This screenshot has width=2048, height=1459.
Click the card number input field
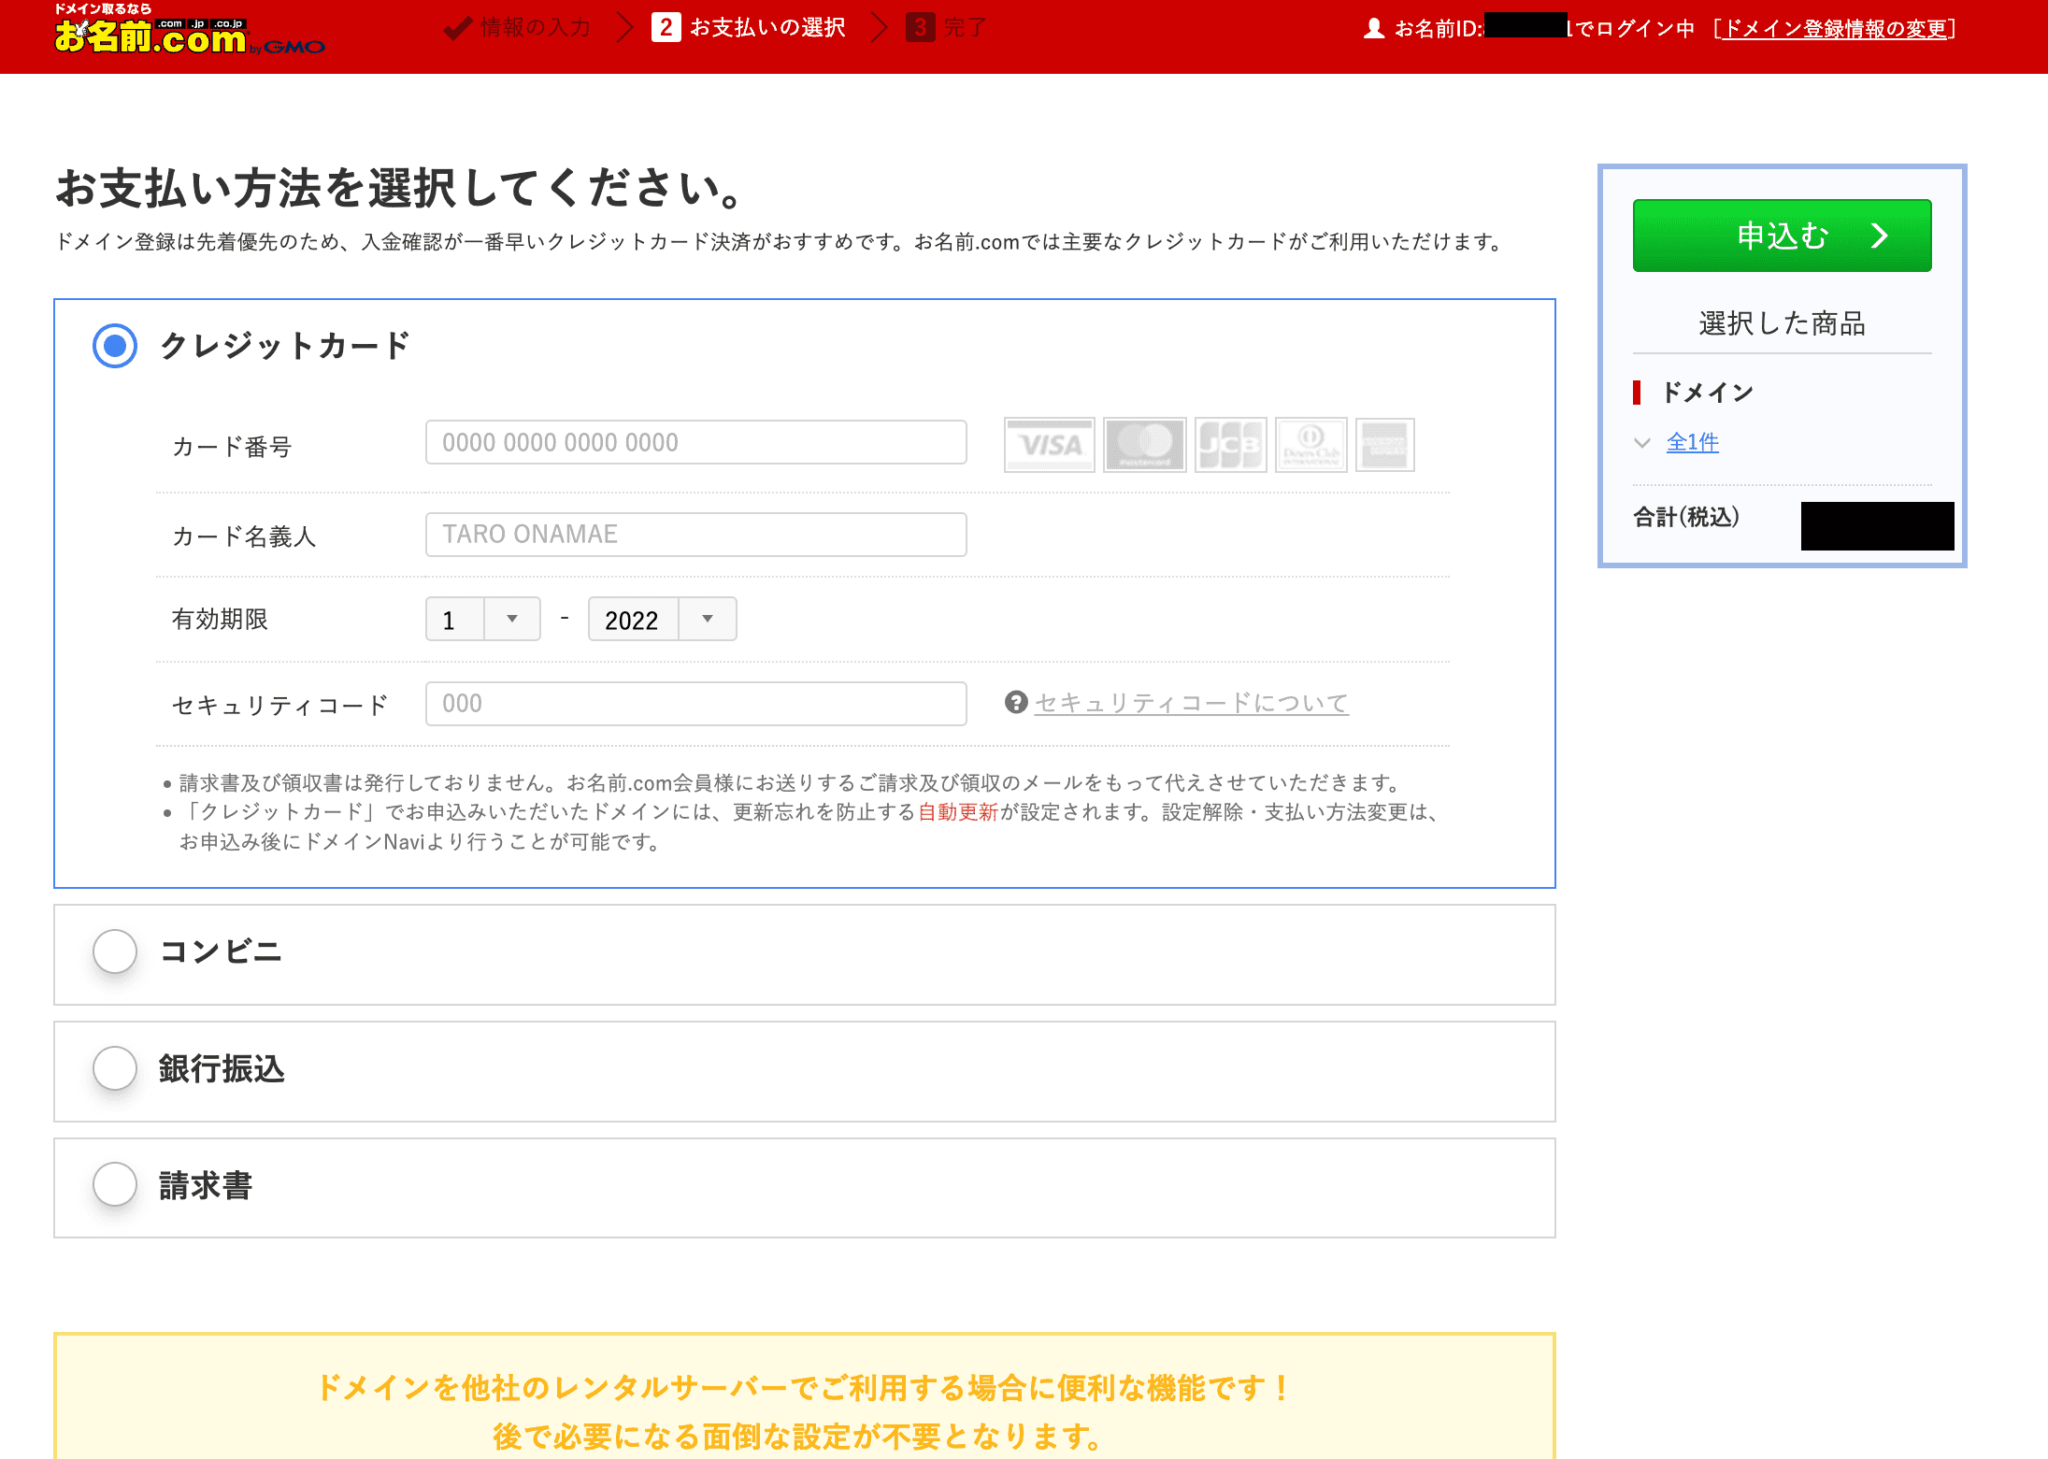pos(695,443)
